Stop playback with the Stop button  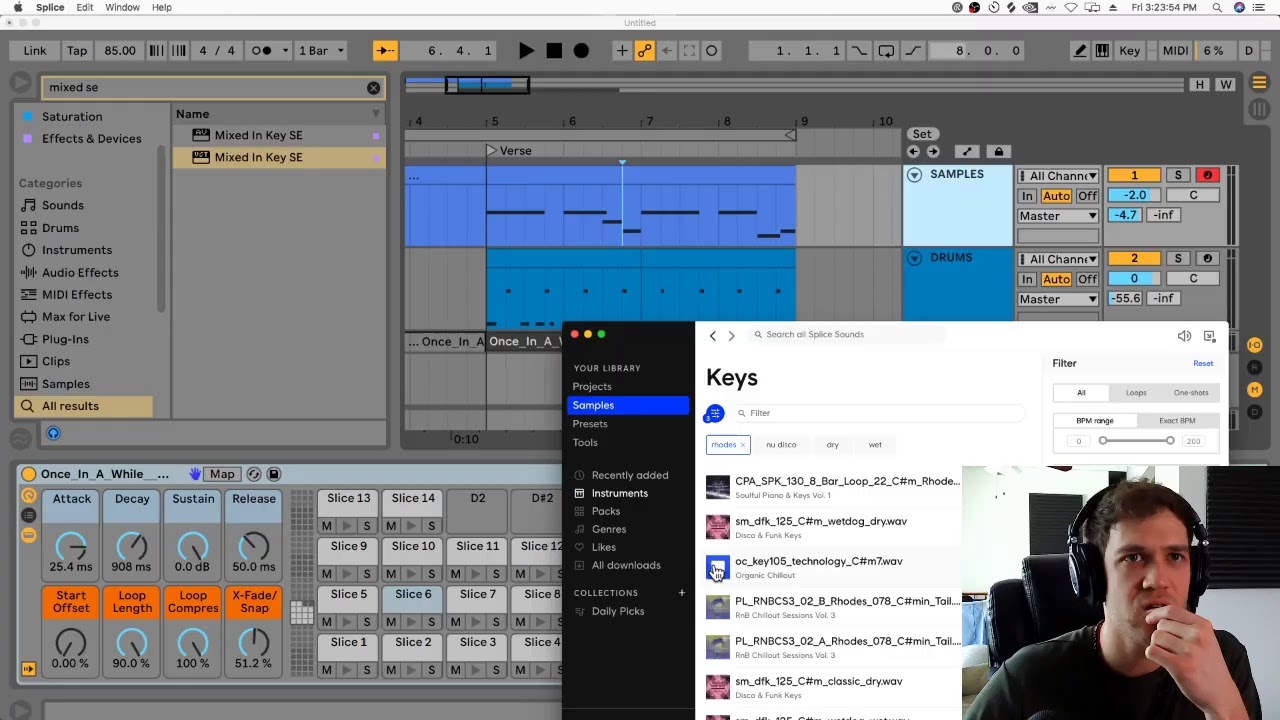coord(554,51)
